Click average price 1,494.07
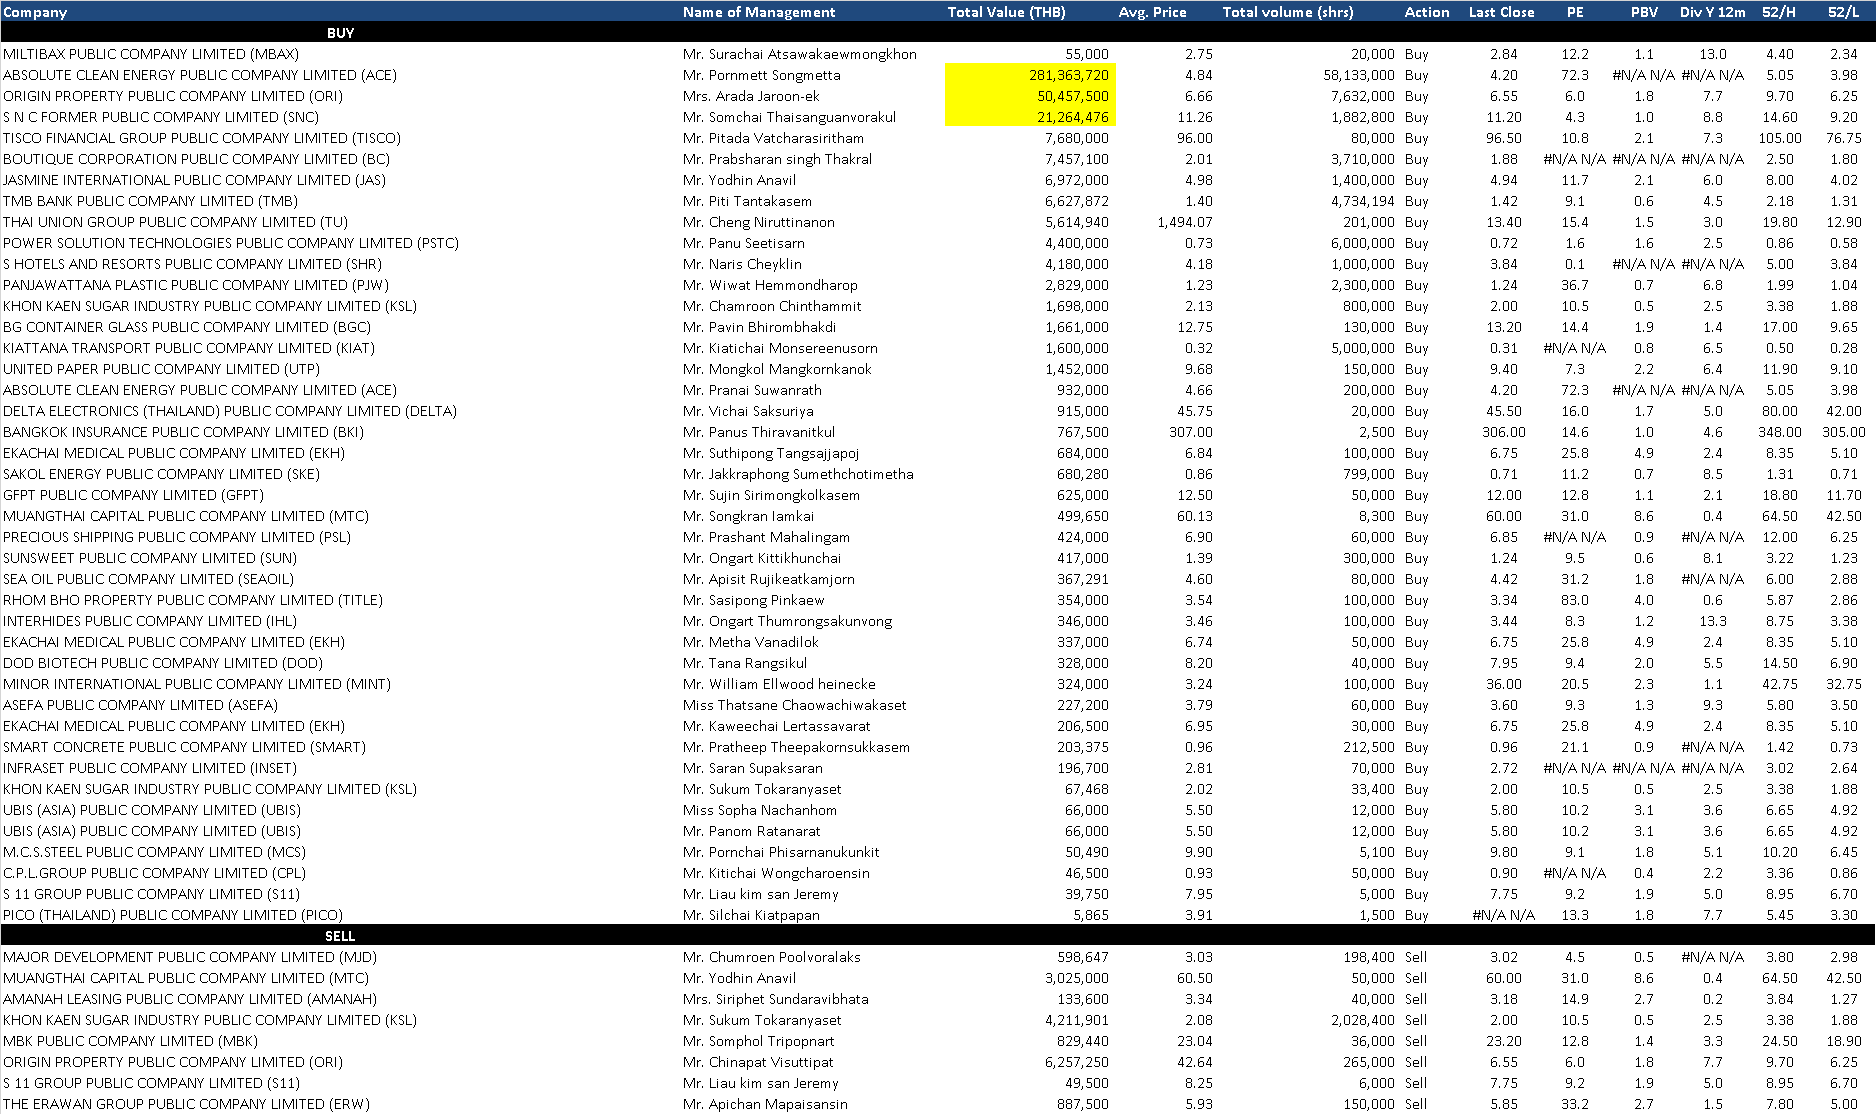1876x1114 pixels. pos(1185,222)
